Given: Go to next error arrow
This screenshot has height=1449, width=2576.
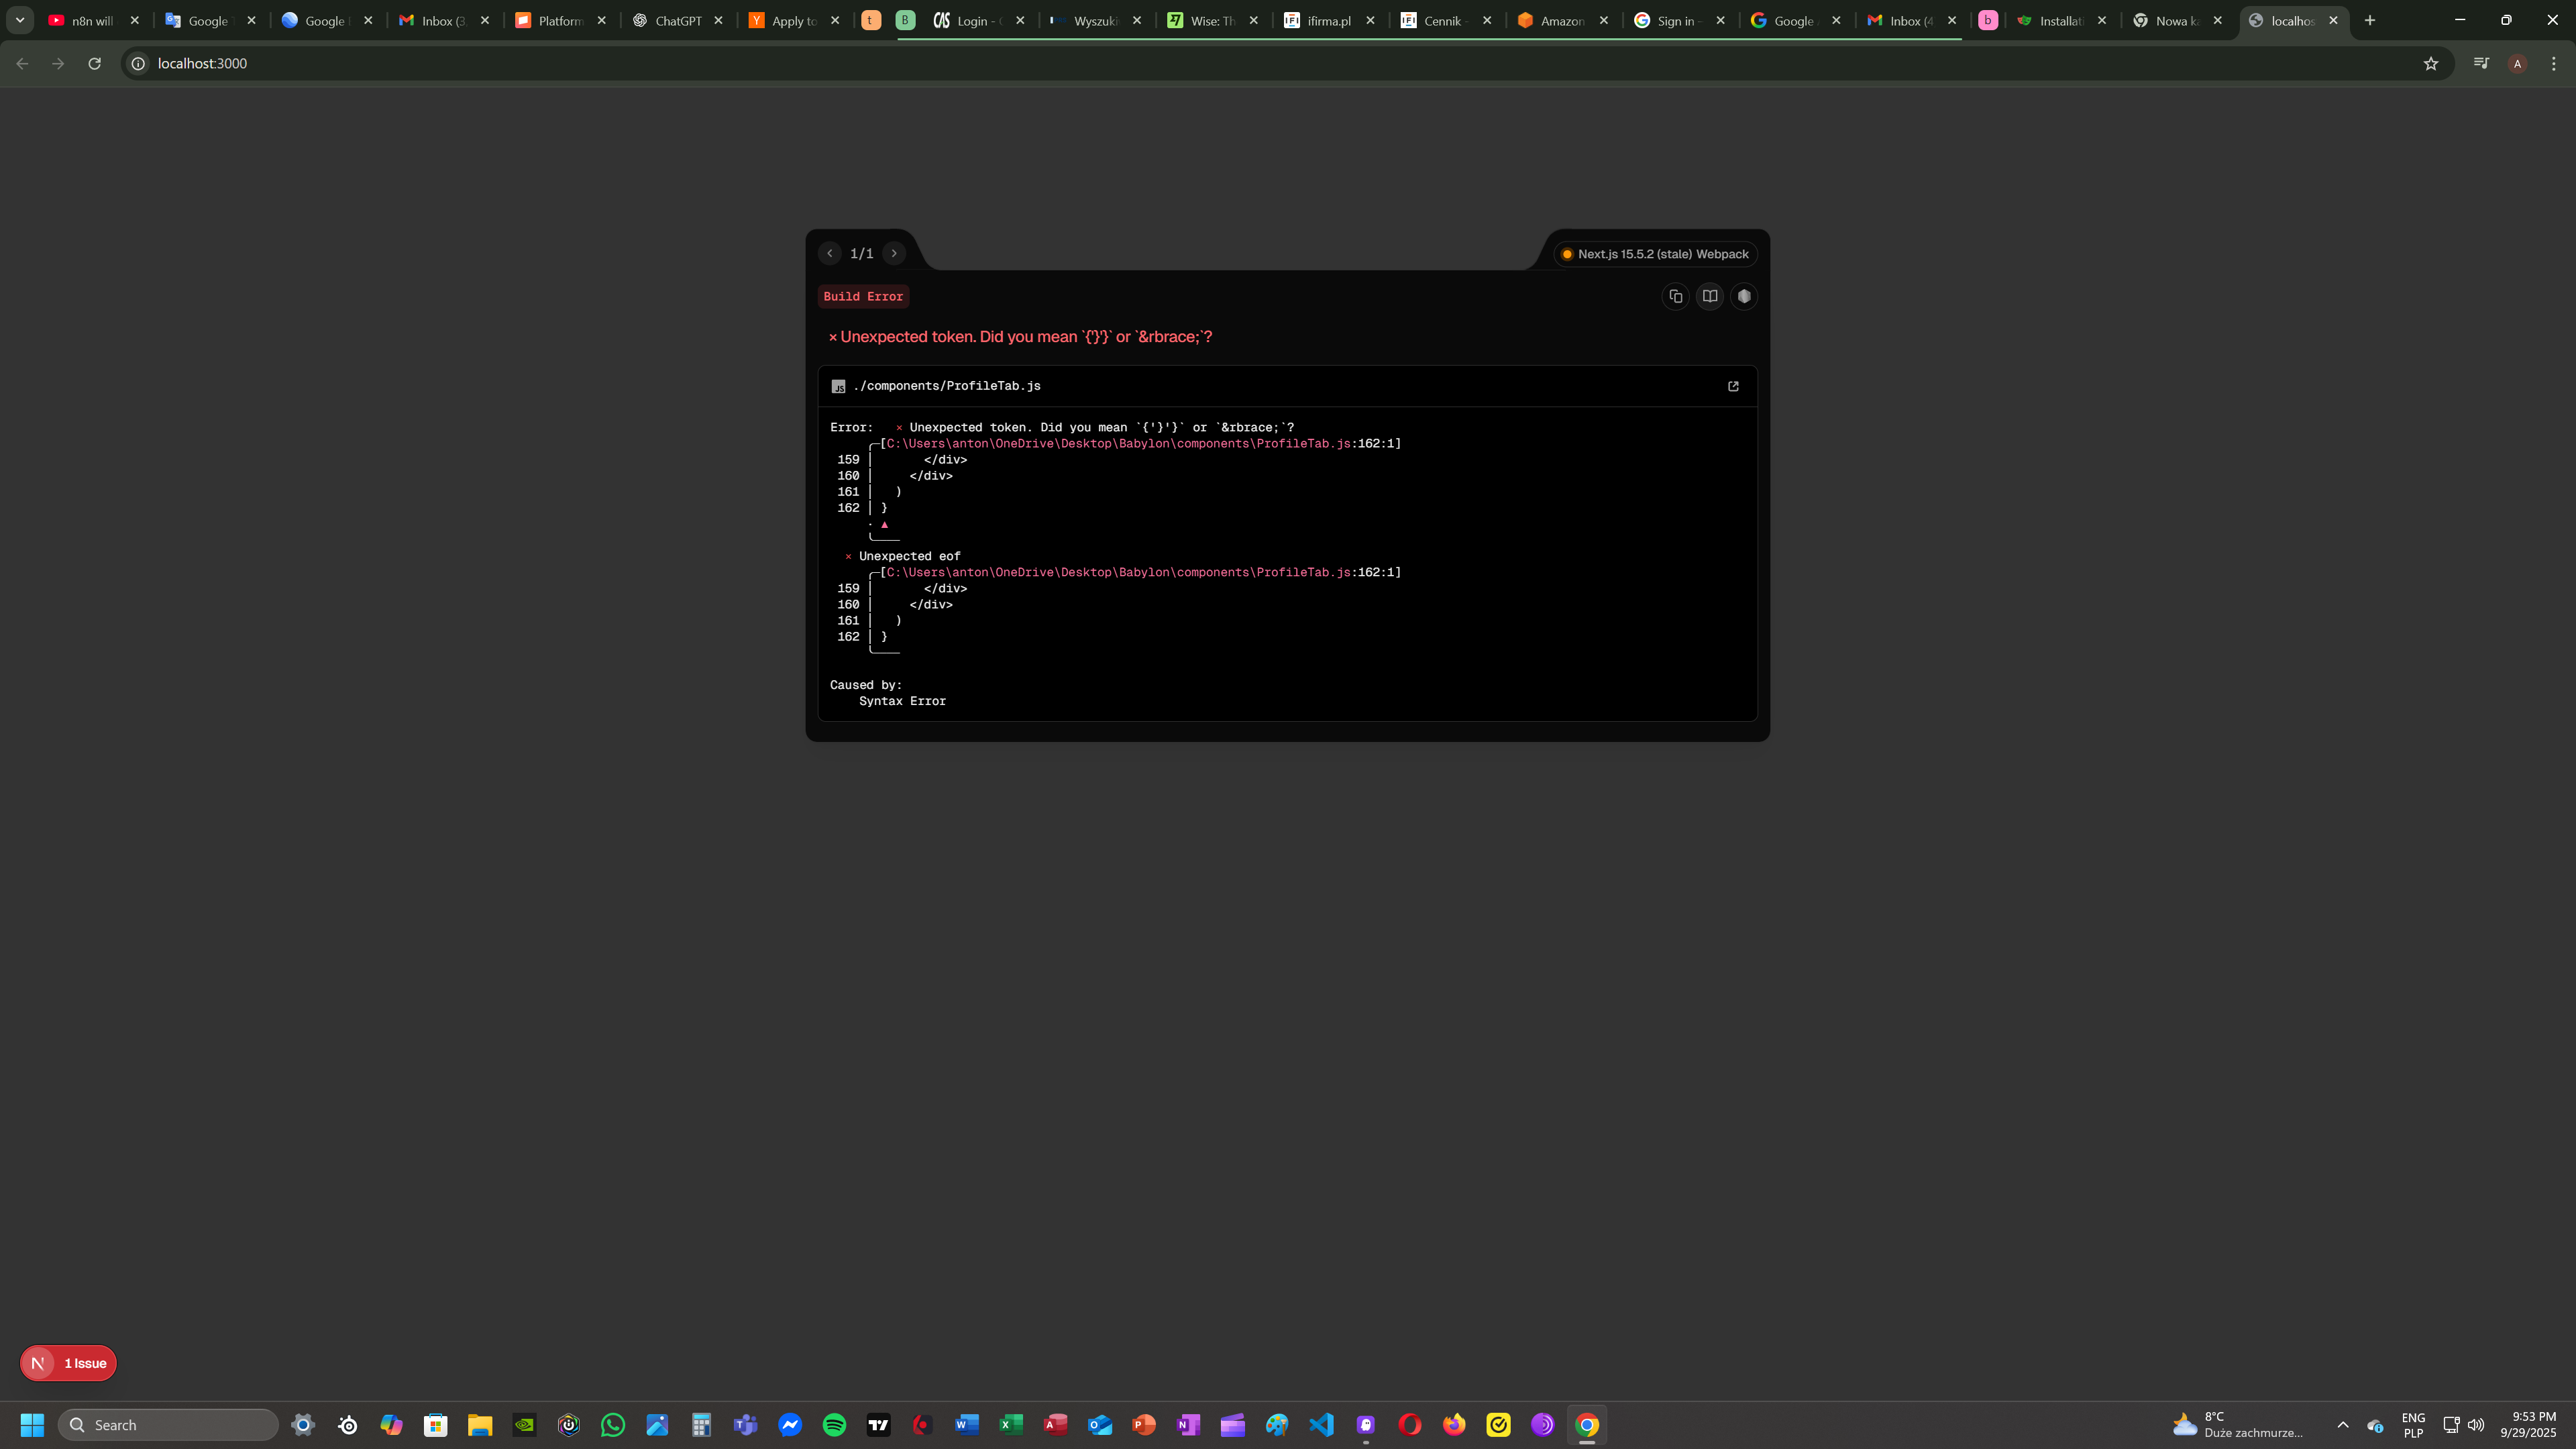Looking at the screenshot, I should point(894,253).
